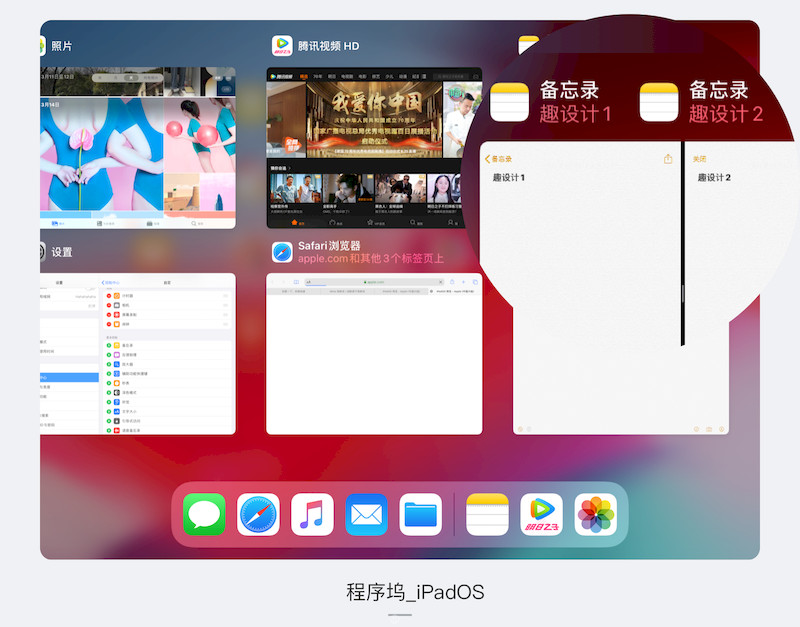
Task: Remove 屏幕录制 control via red minus
Action: [109, 315]
